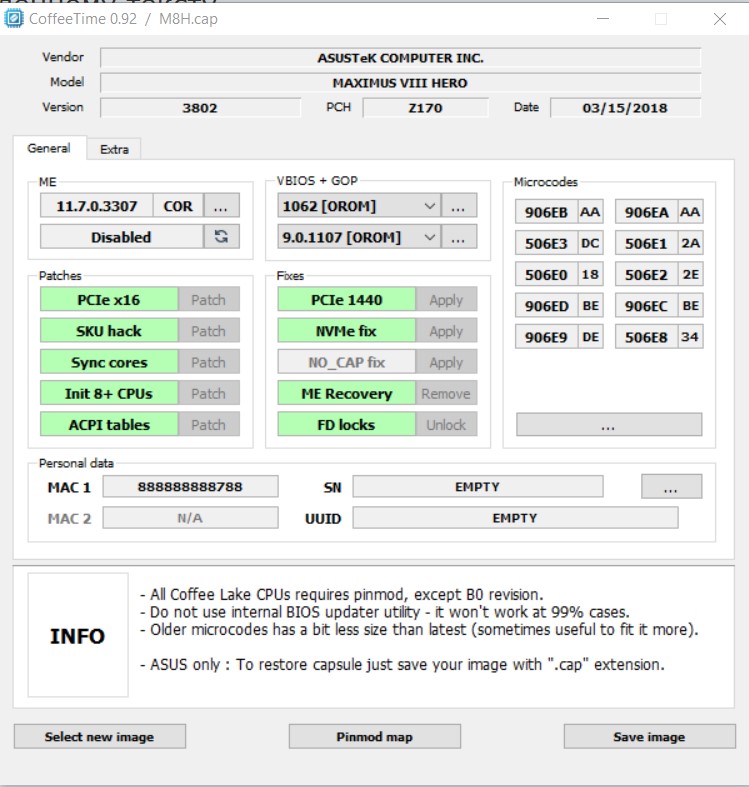The height and width of the screenshot is (787, 749).
Task: Click the FD locks indicator
Action: point(346,425)
